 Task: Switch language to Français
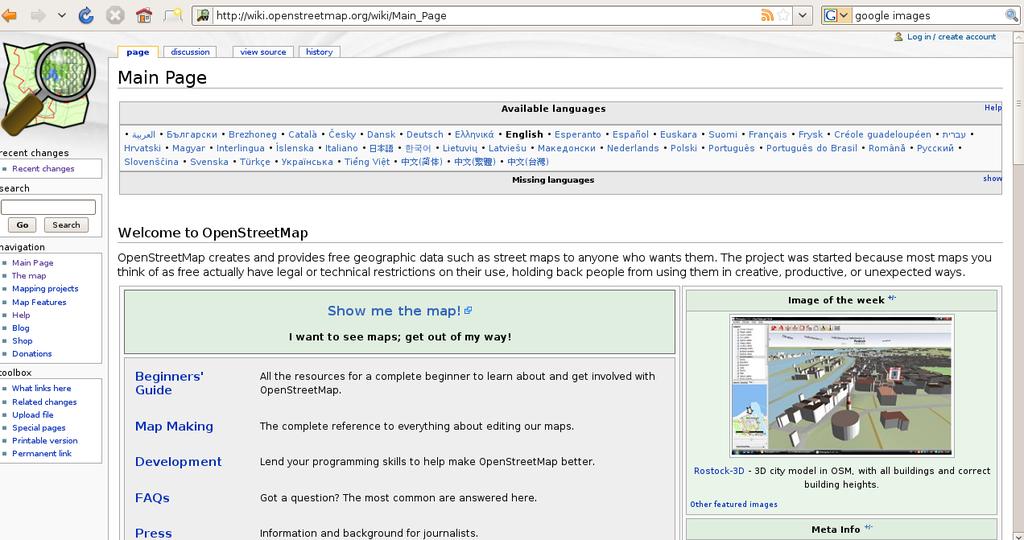(x=767, y=135)
